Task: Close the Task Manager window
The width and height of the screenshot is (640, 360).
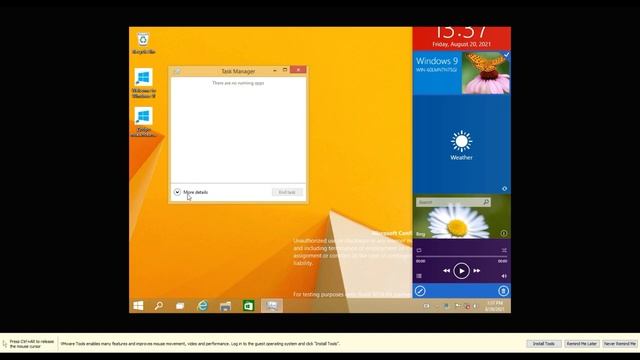Action: pyautogui.click(x=298, y=70)
